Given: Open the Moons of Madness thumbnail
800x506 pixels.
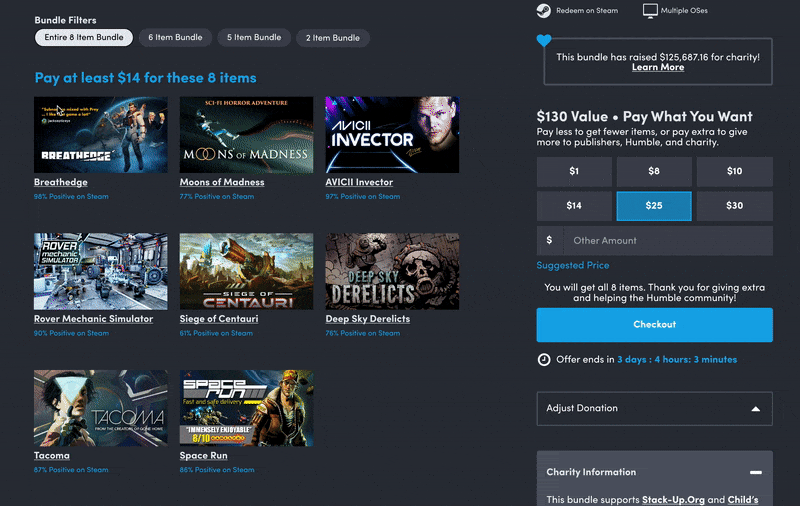Looking at the screenshot, I should pos(246,135).
